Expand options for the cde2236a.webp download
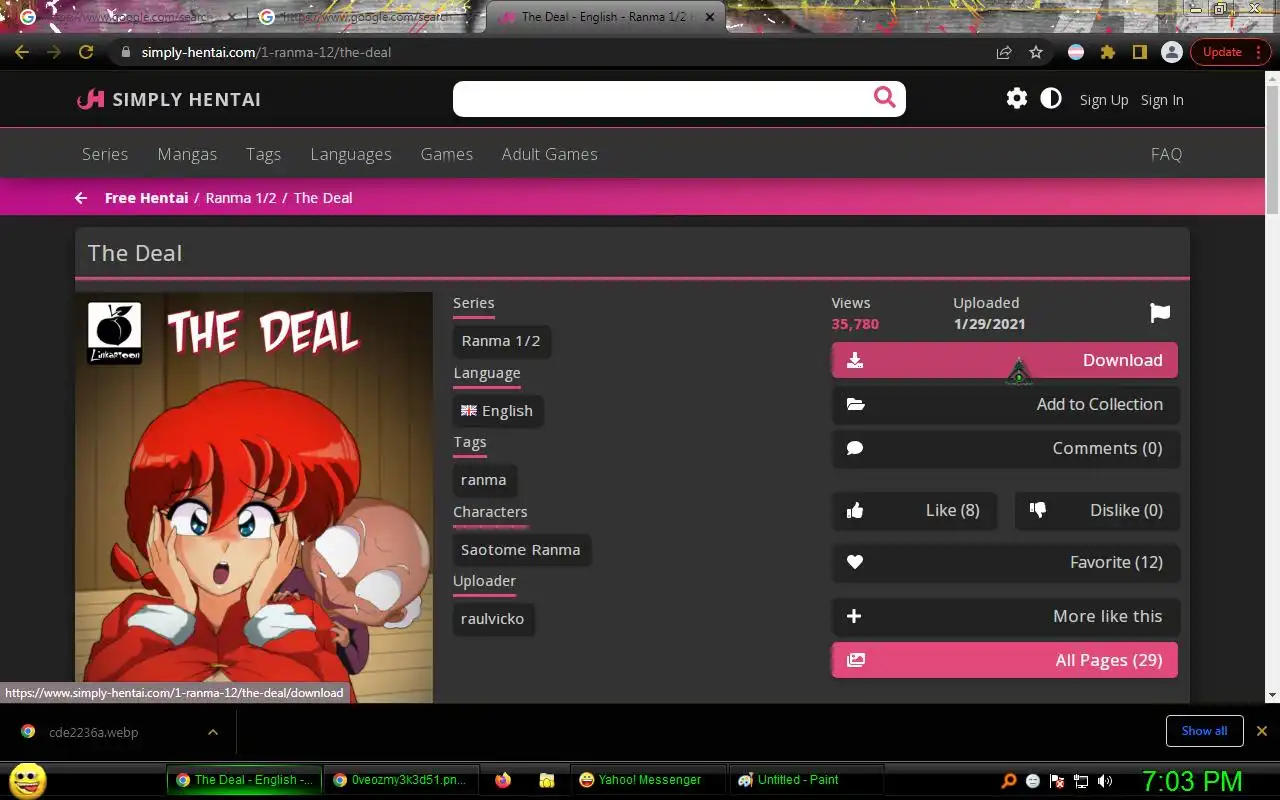Image resolution: width=1280 pixels, height=800 pixels. point(213,732)
